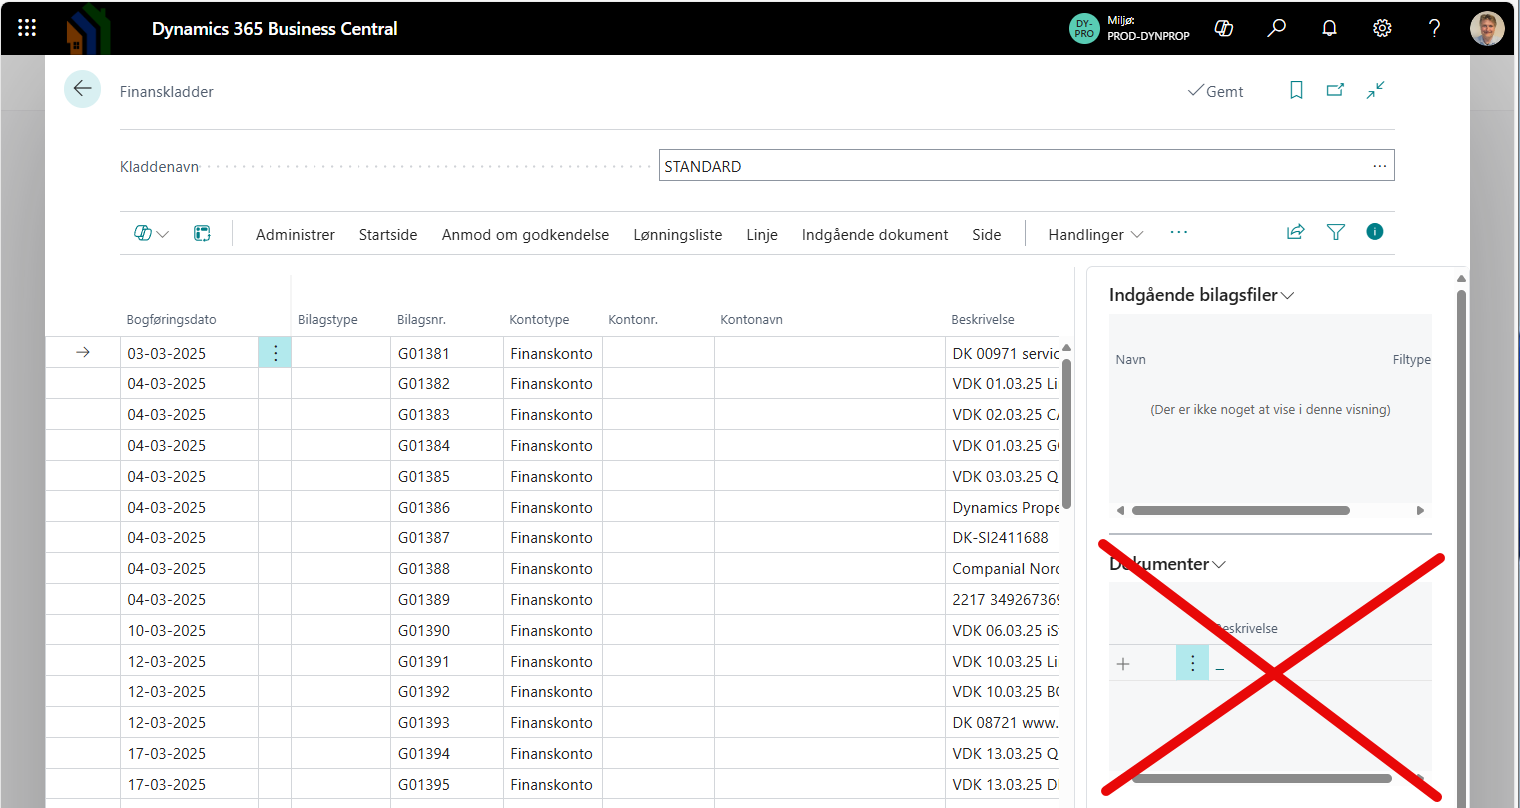Collapse the page with shrink arrows icon
The height and width of the screenshot is (808, 1520).
click(x=1376, y=90)
